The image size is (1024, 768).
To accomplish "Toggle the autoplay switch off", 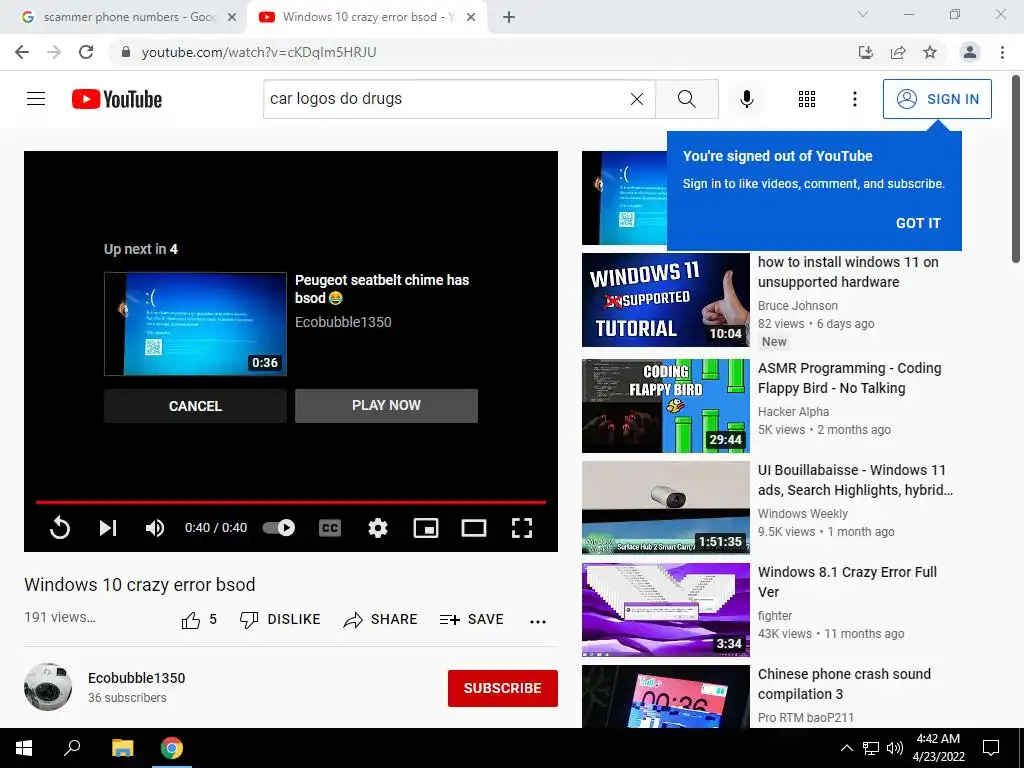I will 279,528.
